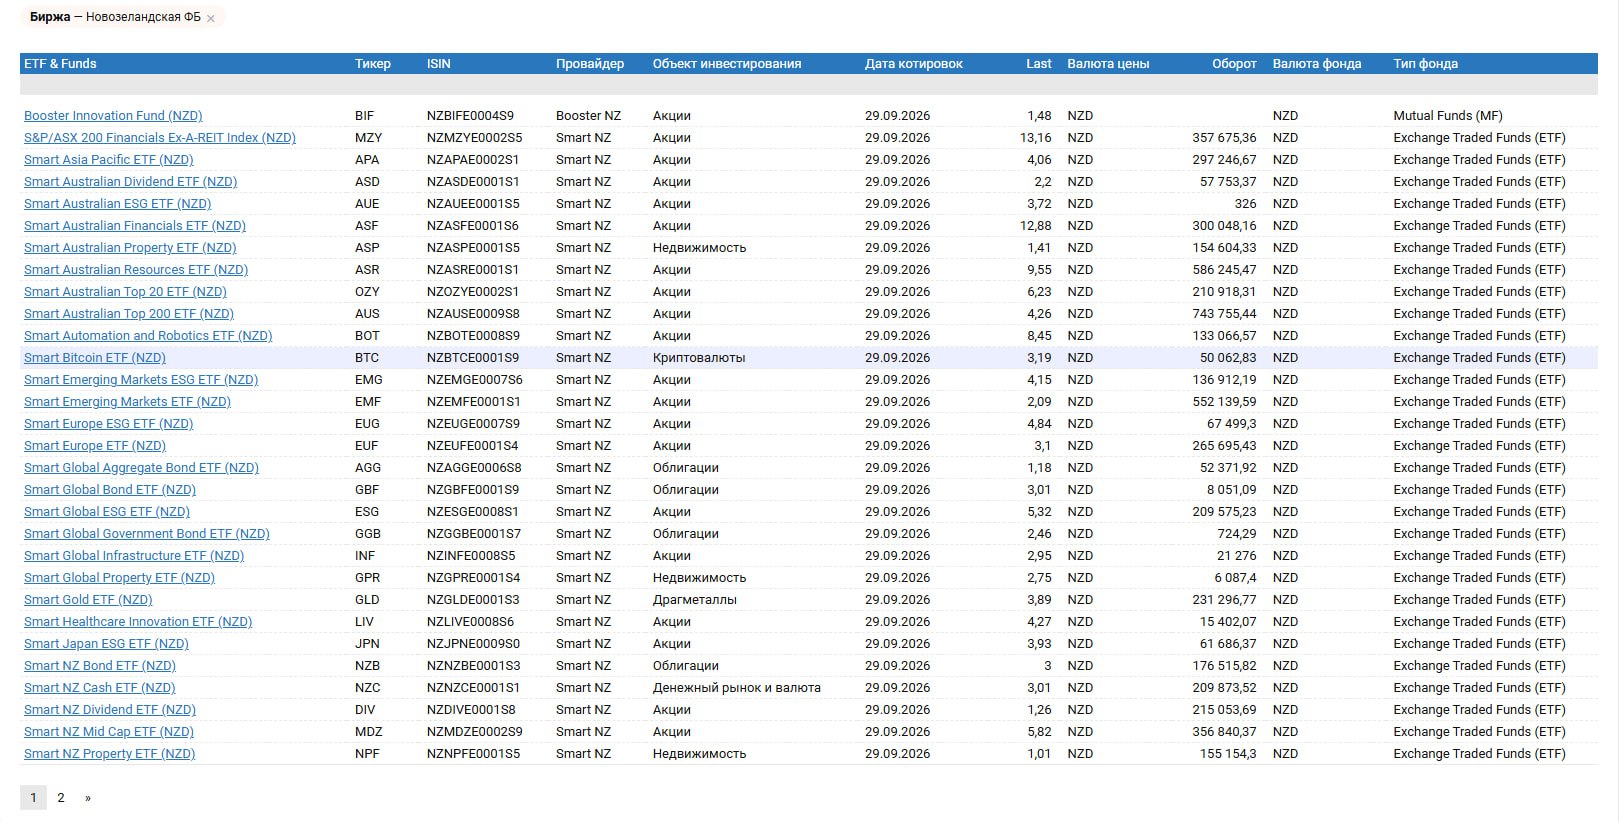1624x822 pixels.
Task: Open S&P/ASX 200 Financials Ex-A-REIT Index link
Action: [x=160, y=138]
